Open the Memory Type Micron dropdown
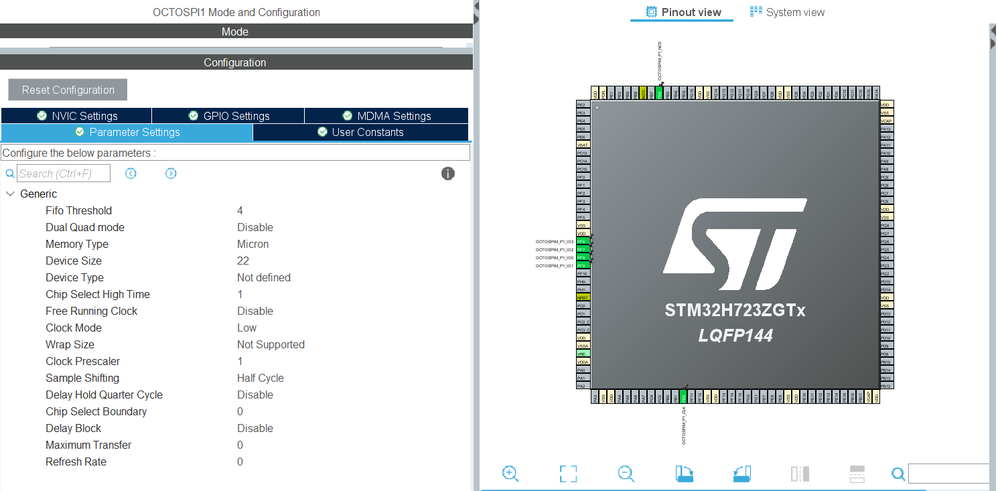This screenshot has height=491, width=998. pos(253,244)
